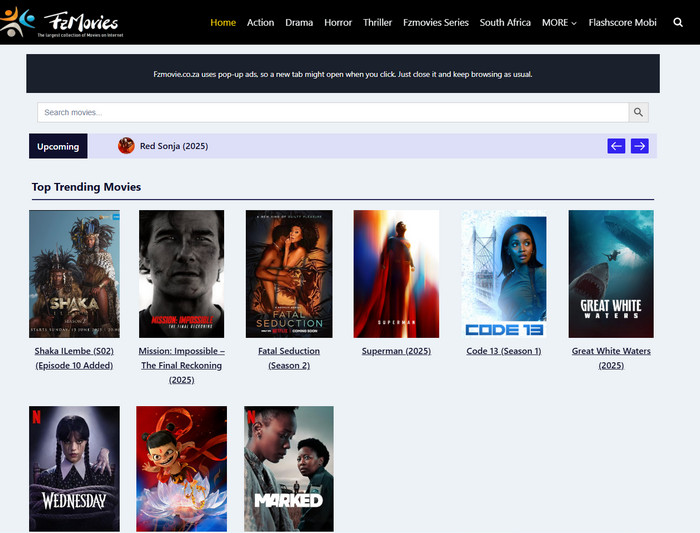Viewport: 700px width, 533px height.
Task: Show previous upcoming movie with left arrow
Action: click(616, 146)
